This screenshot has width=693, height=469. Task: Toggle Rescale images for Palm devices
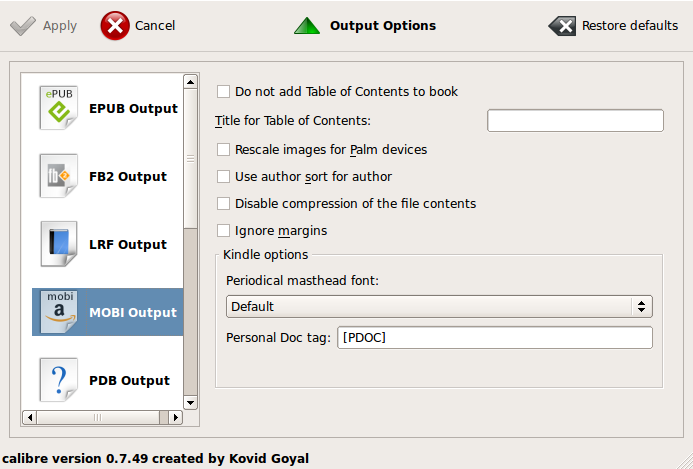223,150
